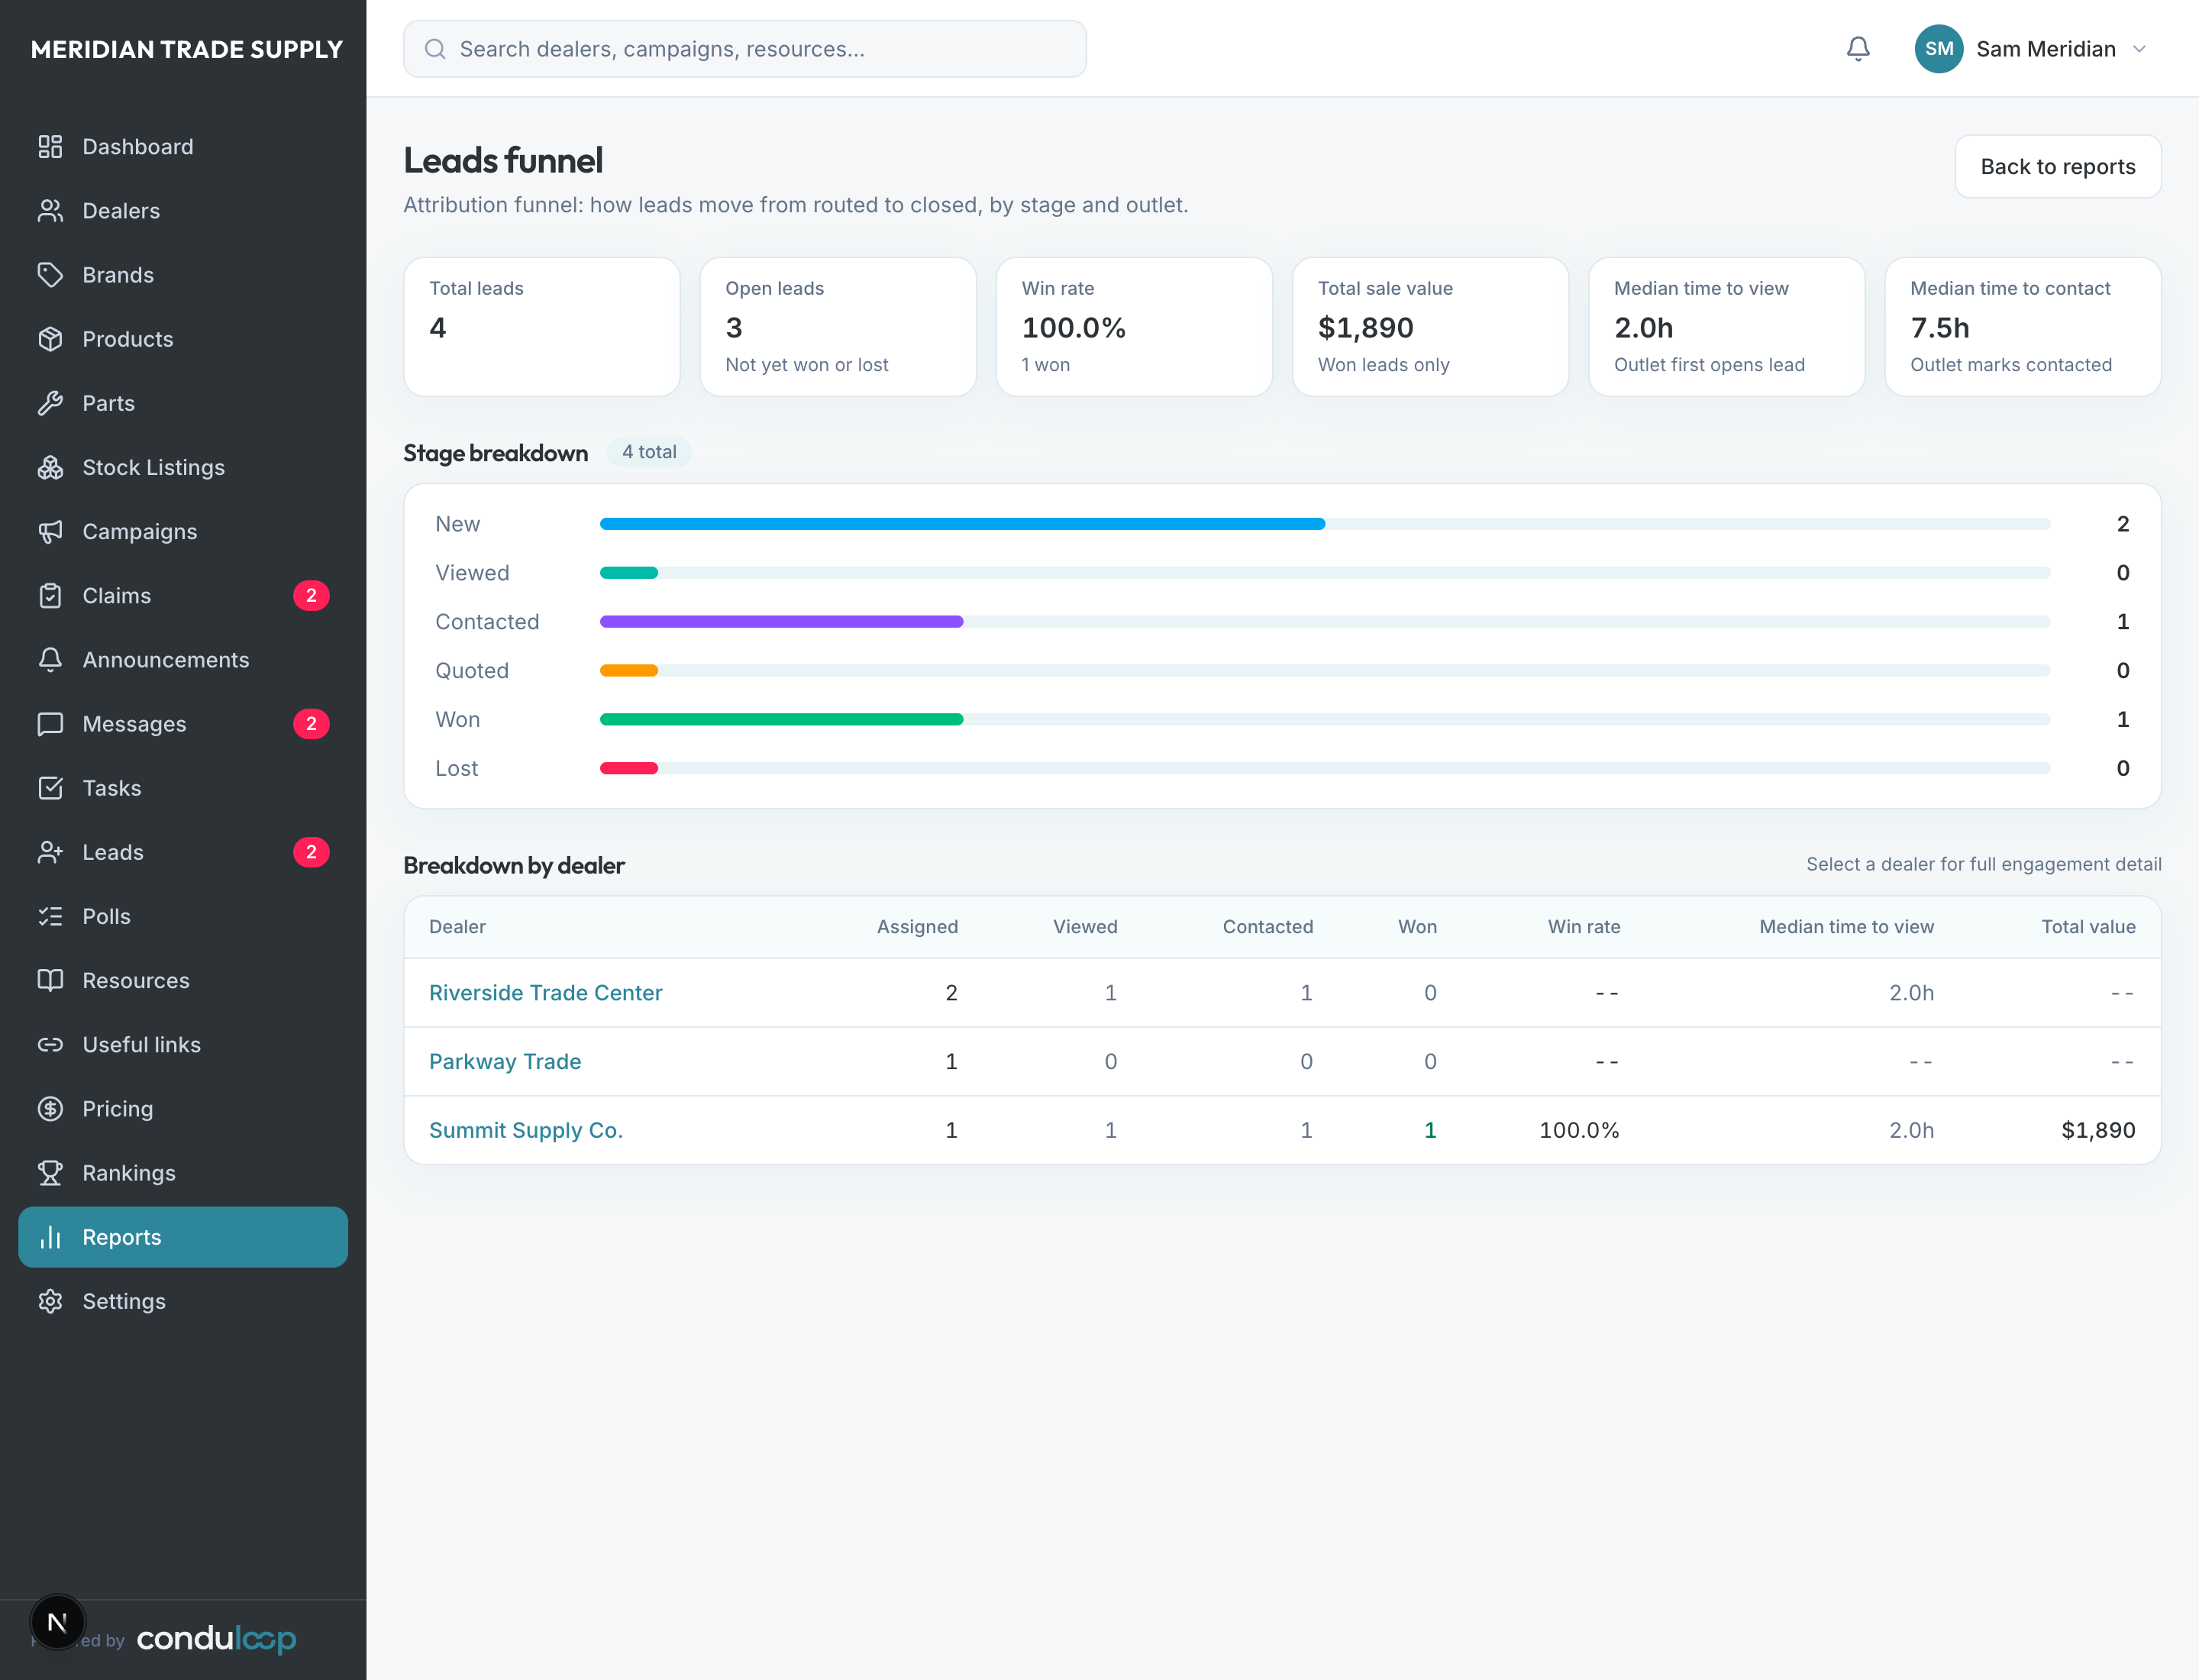Click the Brands tag icon
This screenshot has height=1680, width=2199.
click(x=50, y=275)
